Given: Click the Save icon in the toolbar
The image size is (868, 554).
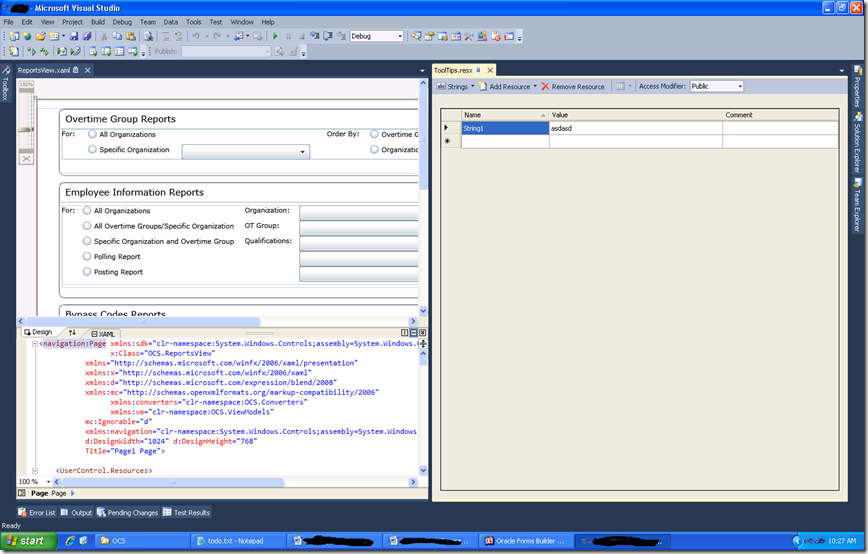Looking at the screenshot, I should tap(73, 36).
